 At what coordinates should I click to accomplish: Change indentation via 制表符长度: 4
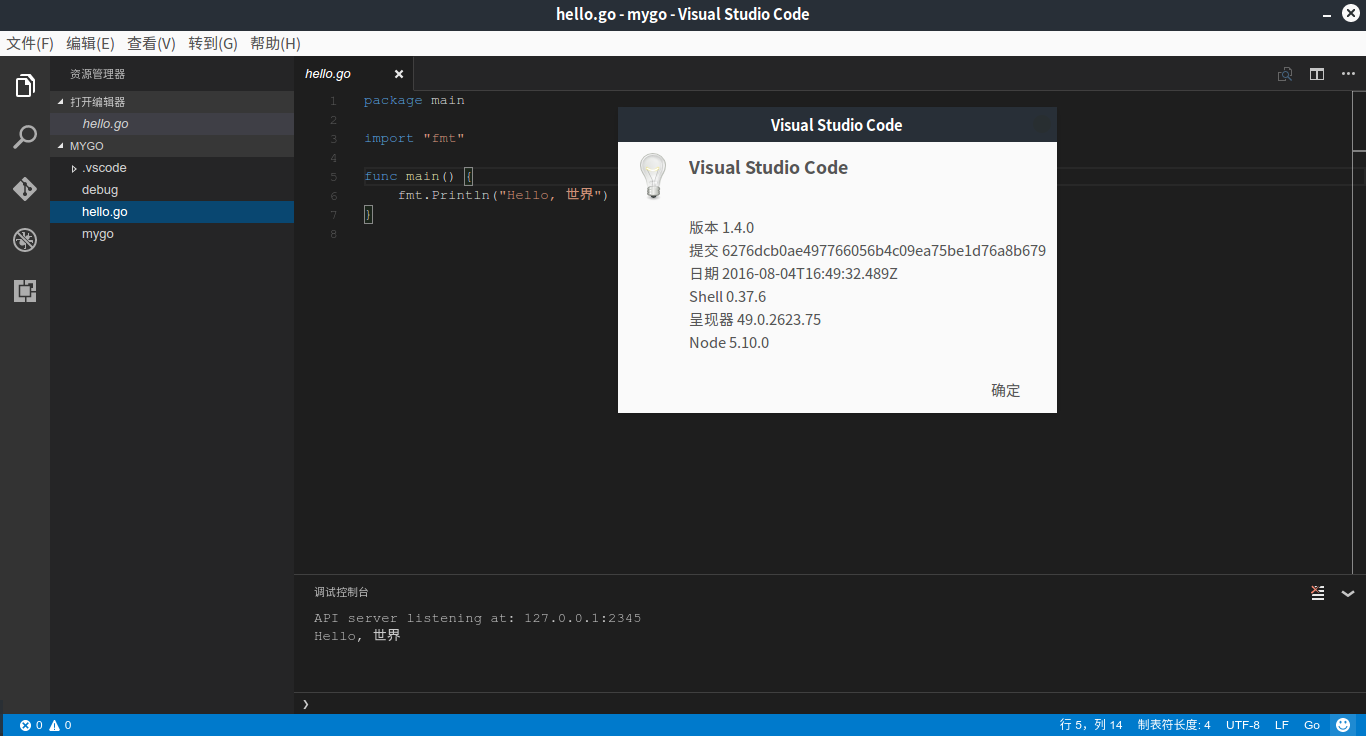[1174, 725]
